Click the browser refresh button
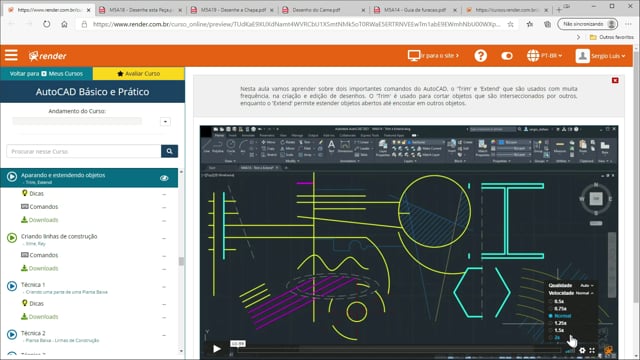The image size is (640, 360). (x=47, y=24)
